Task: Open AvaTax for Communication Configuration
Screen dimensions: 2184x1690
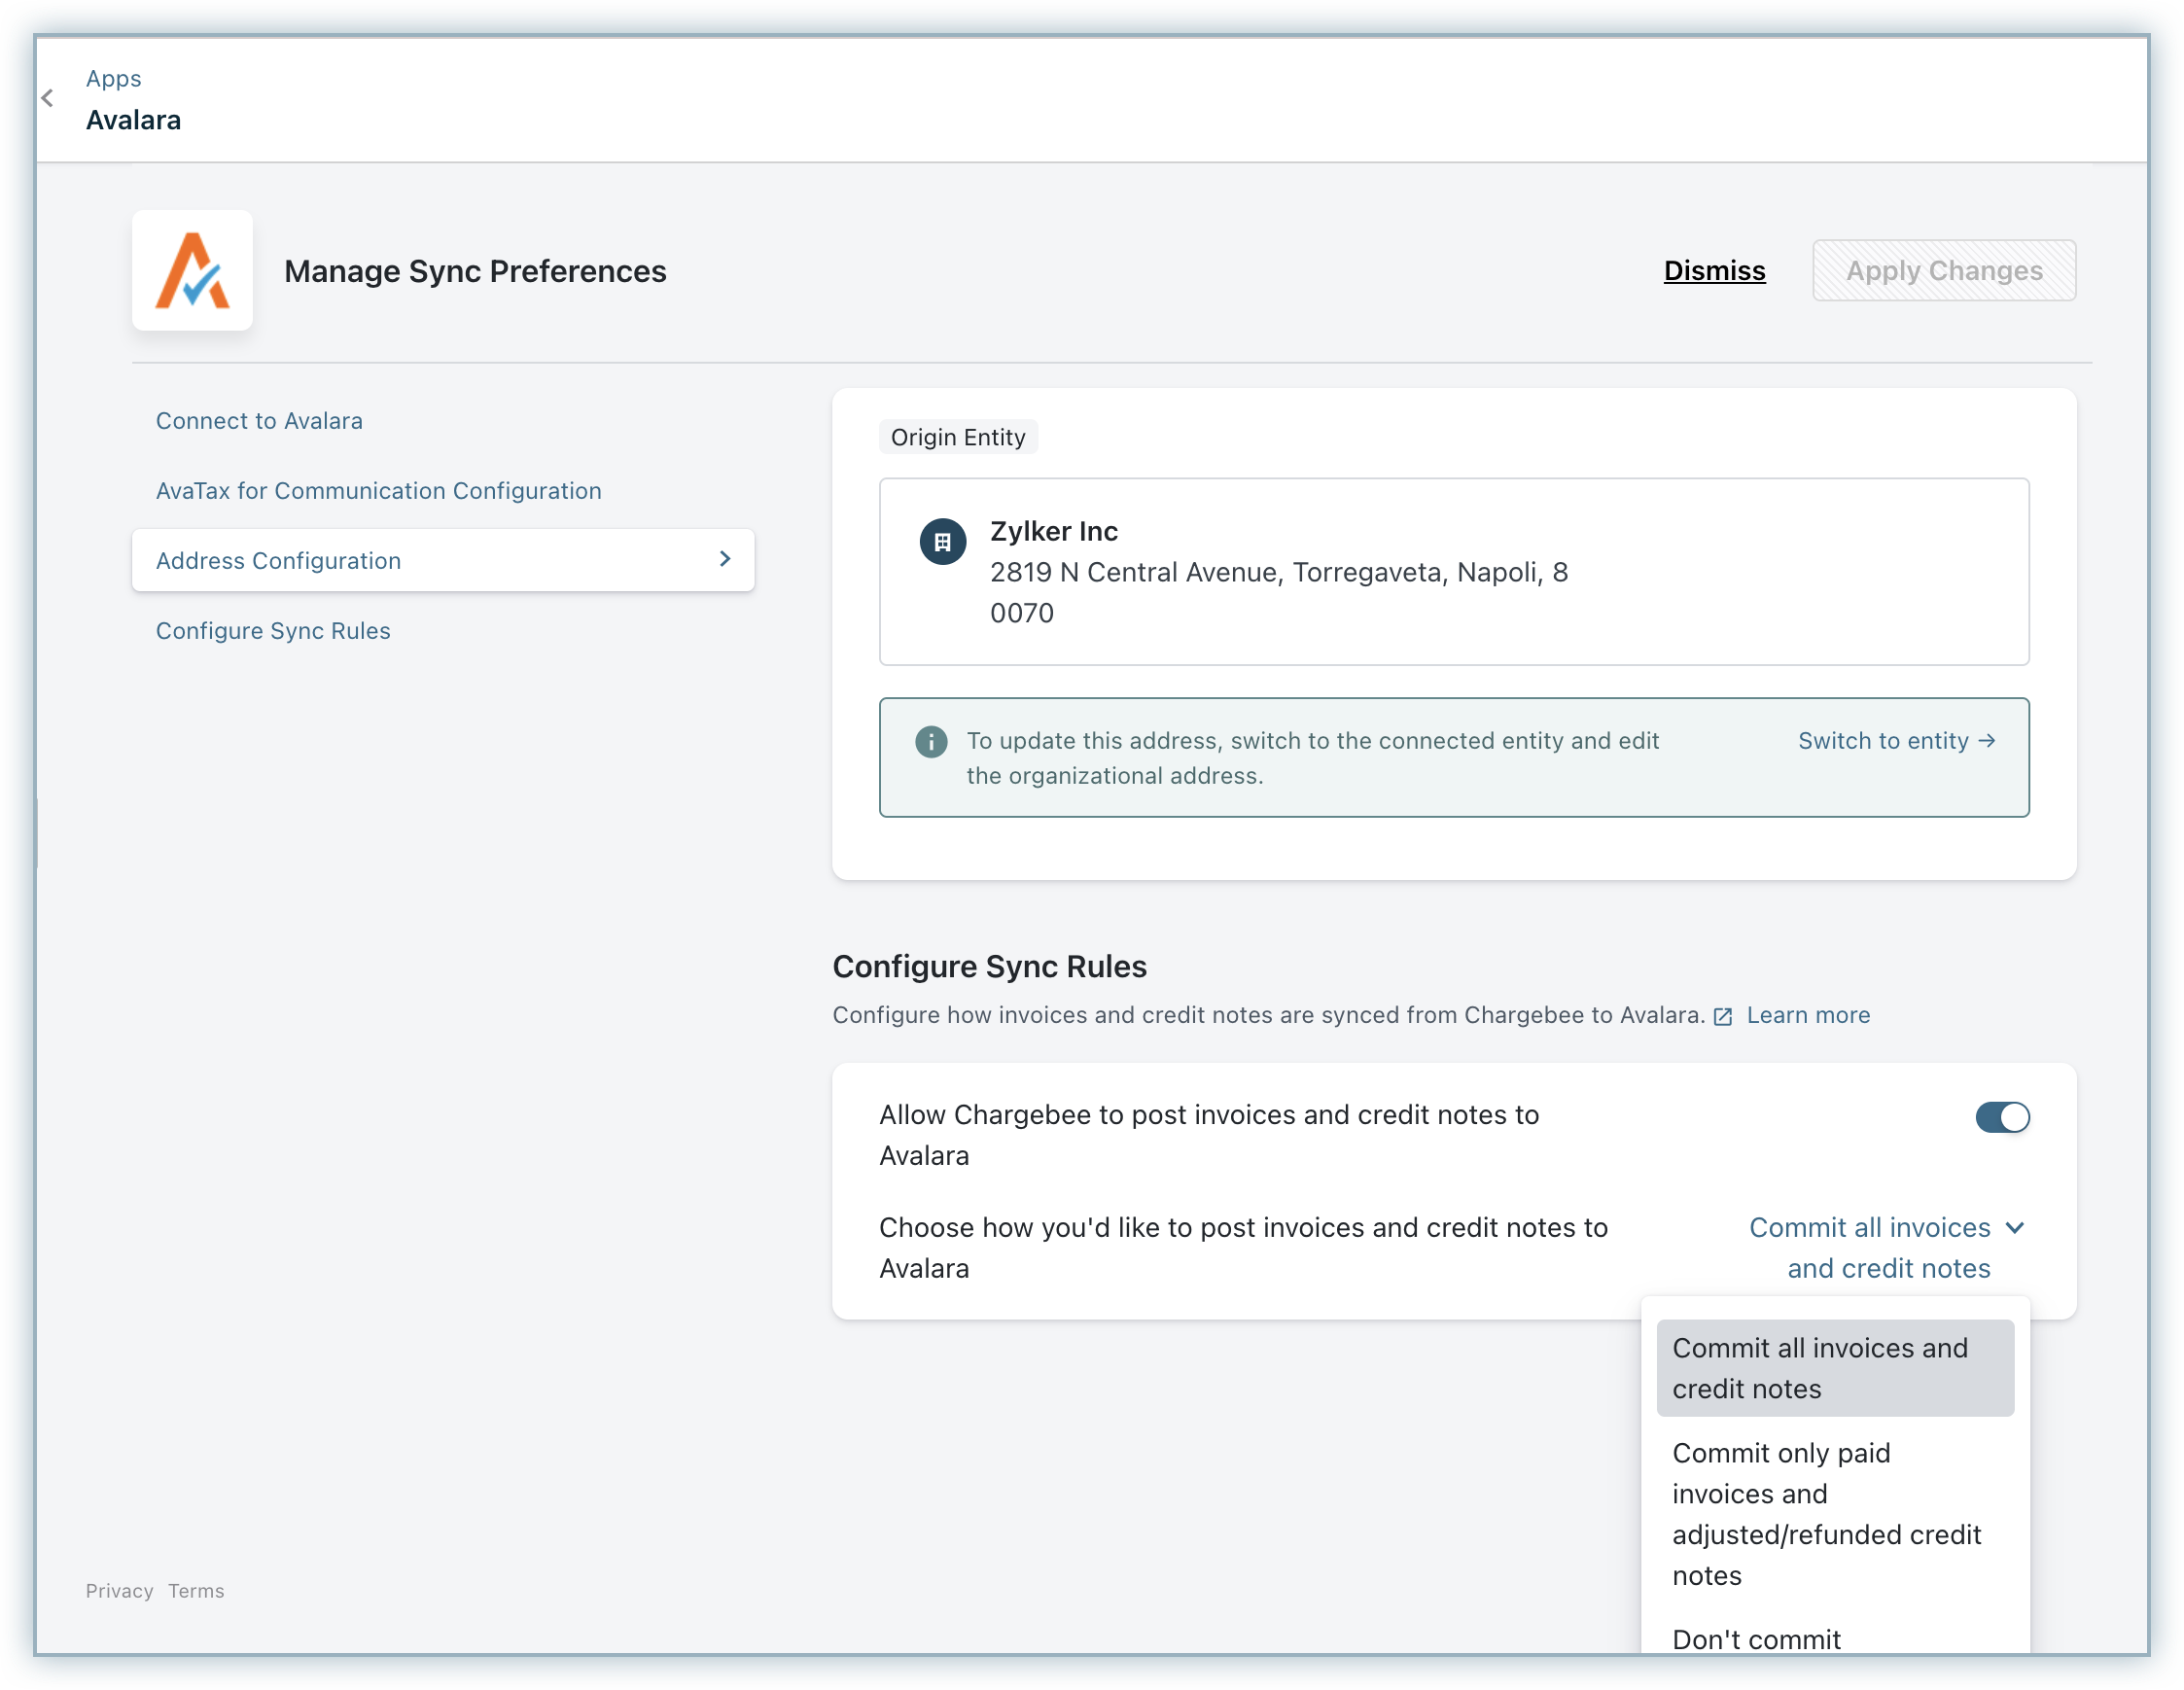Action: tap(378, 491)
